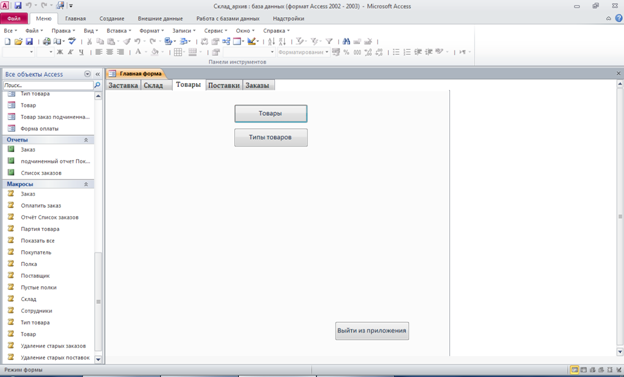
Task: Close the Главная форма document tab
Action: [618, 73]
